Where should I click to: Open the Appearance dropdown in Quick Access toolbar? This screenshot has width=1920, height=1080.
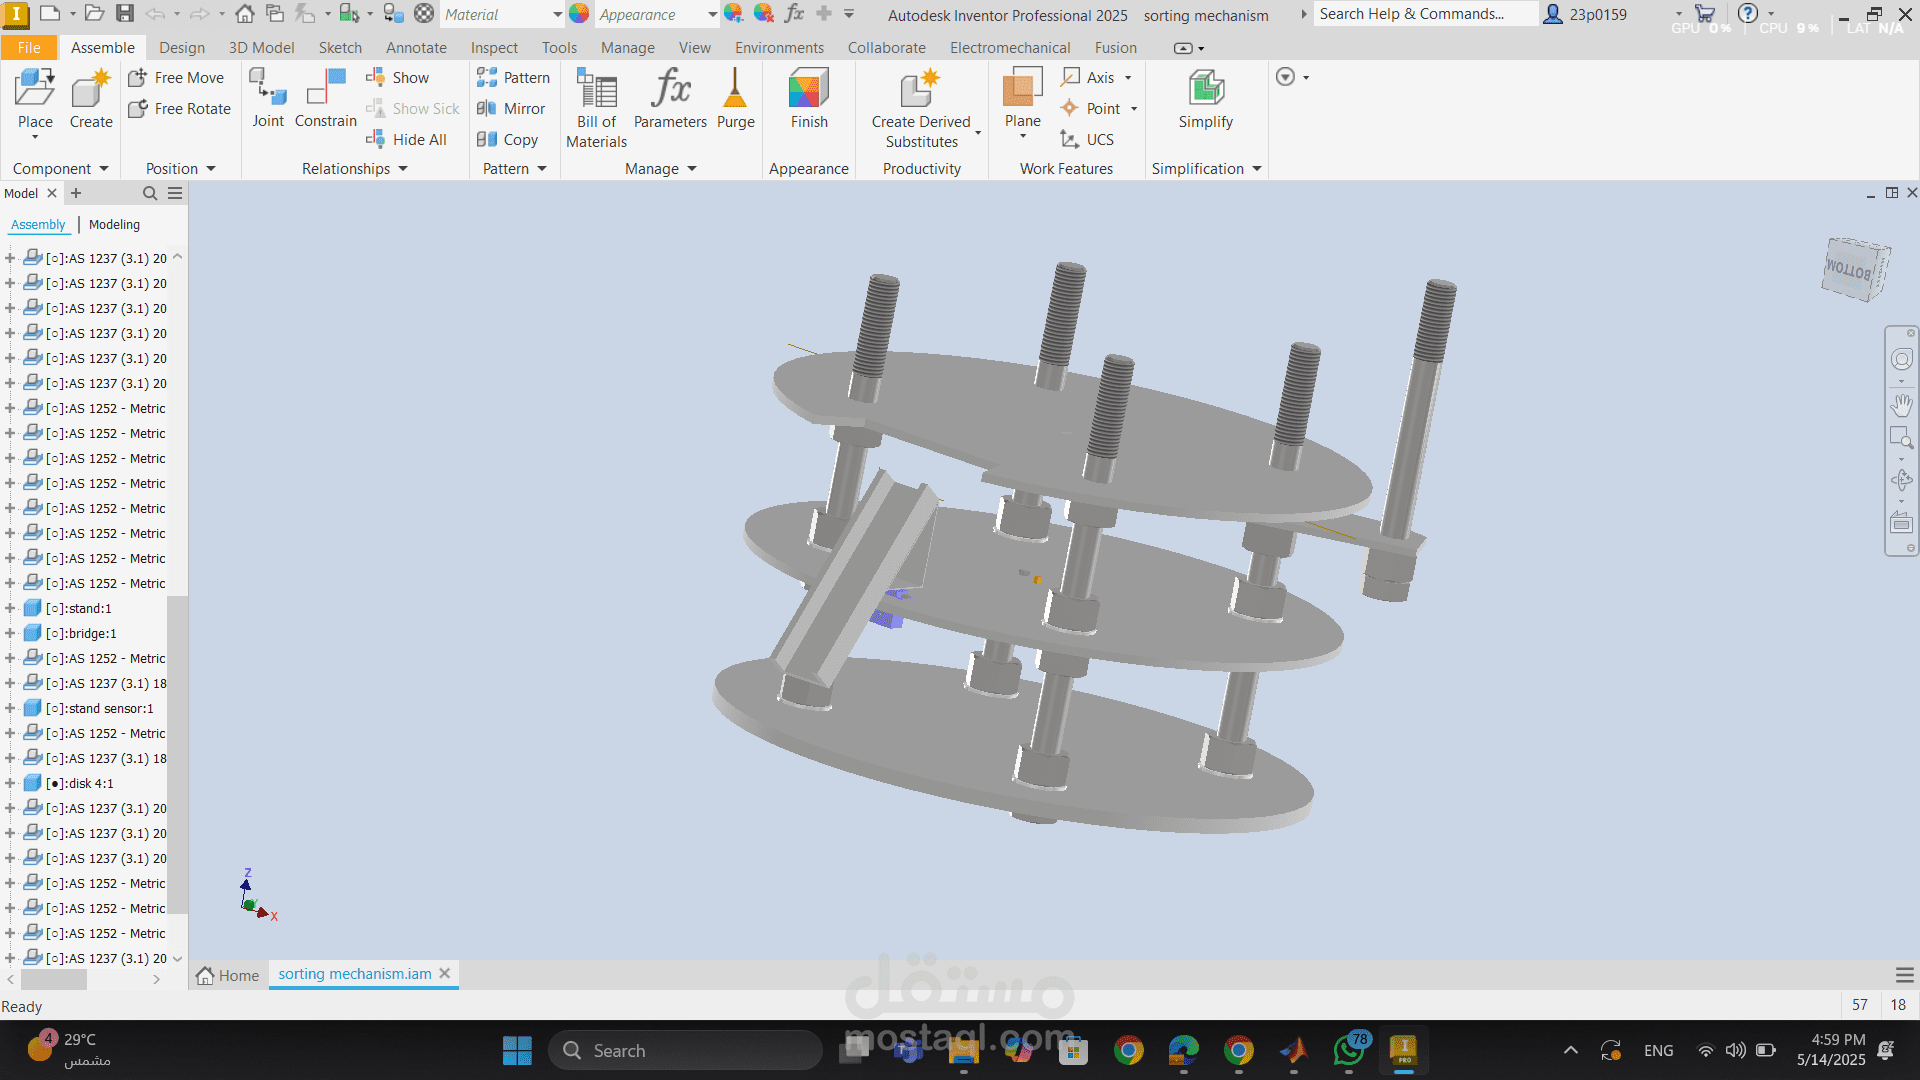pyautogui.click(x=710, y=15)
